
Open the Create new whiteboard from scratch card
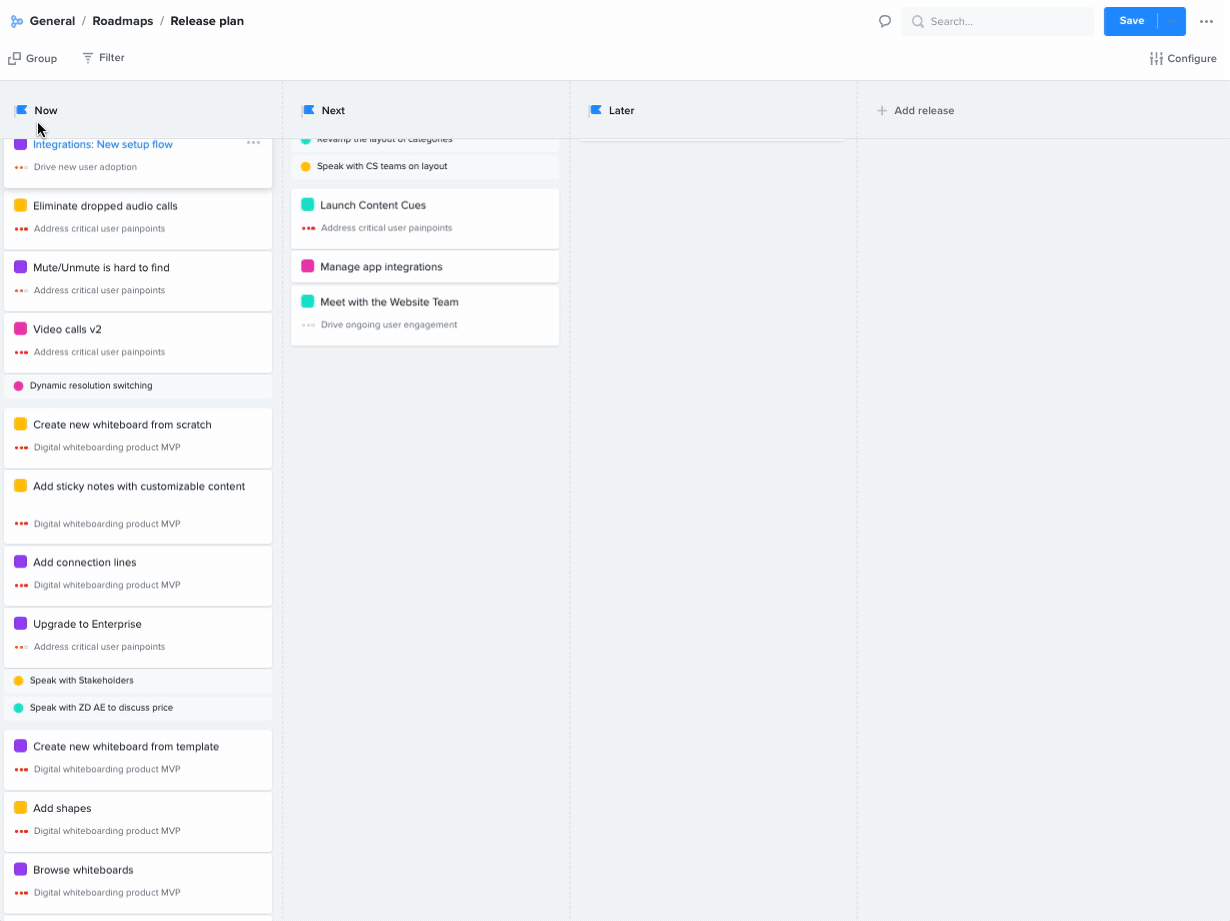138,438
